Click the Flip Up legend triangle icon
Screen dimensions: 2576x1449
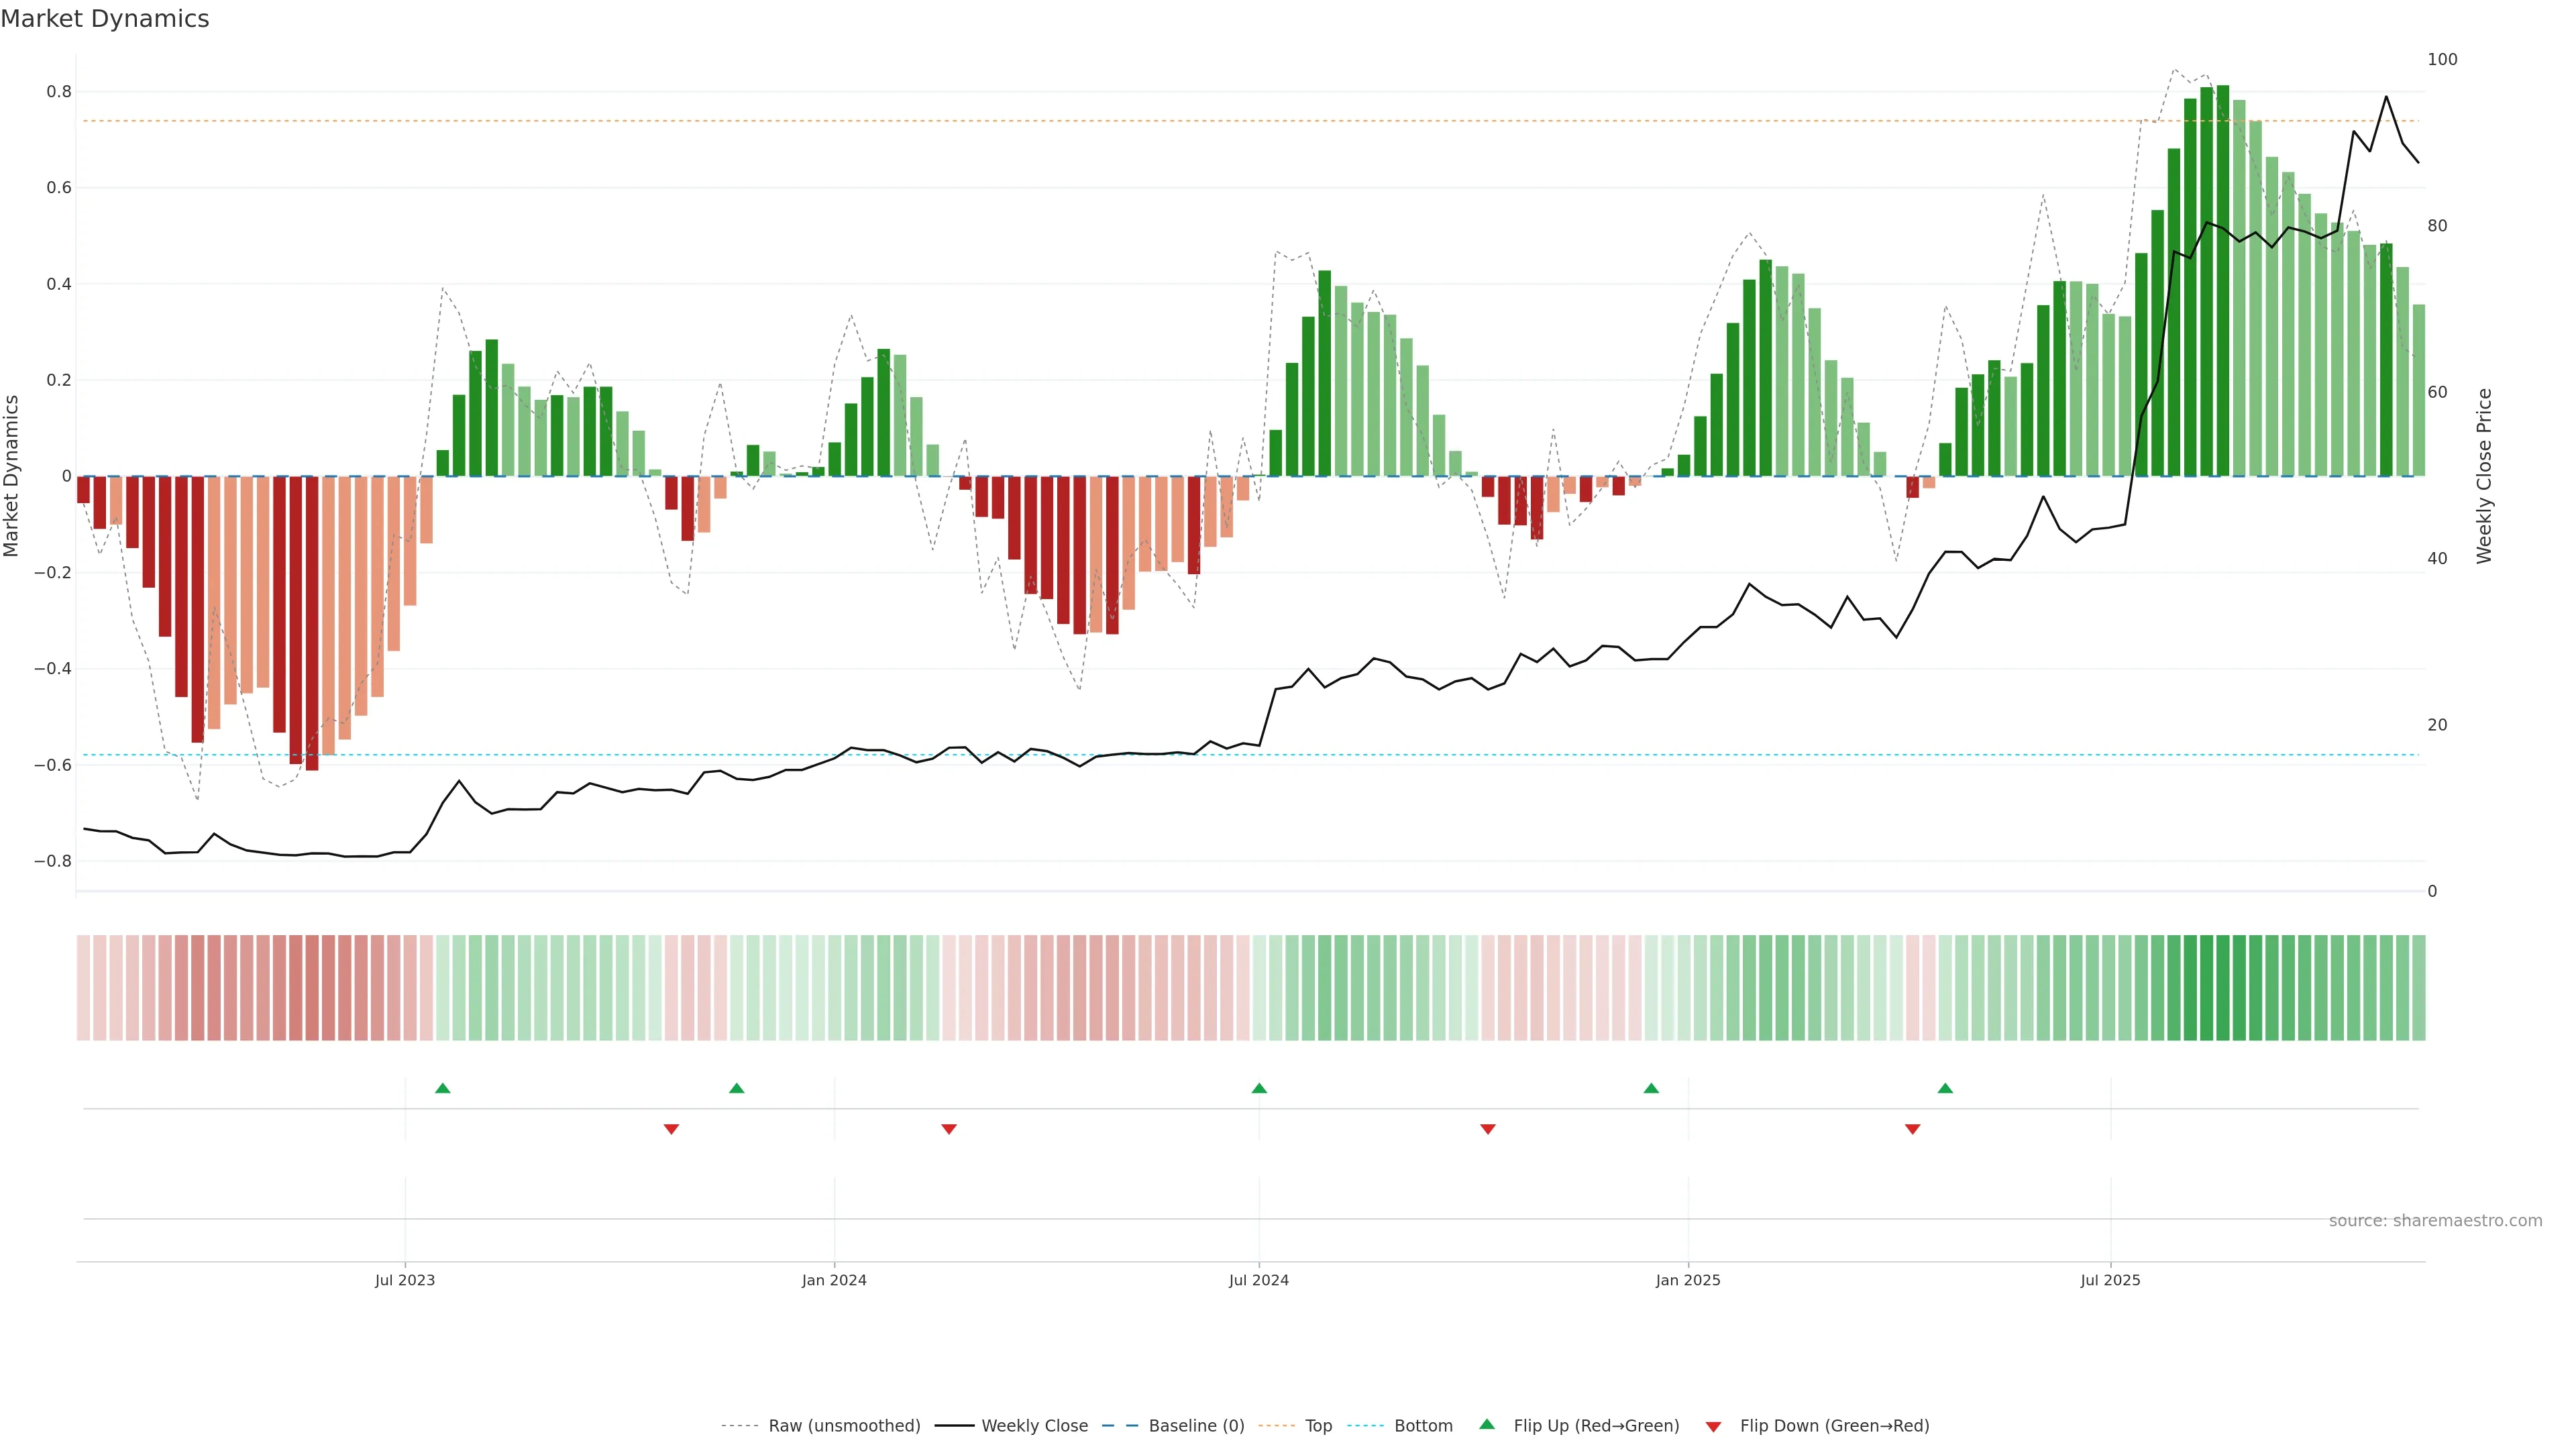(x=1487, y=1424)
